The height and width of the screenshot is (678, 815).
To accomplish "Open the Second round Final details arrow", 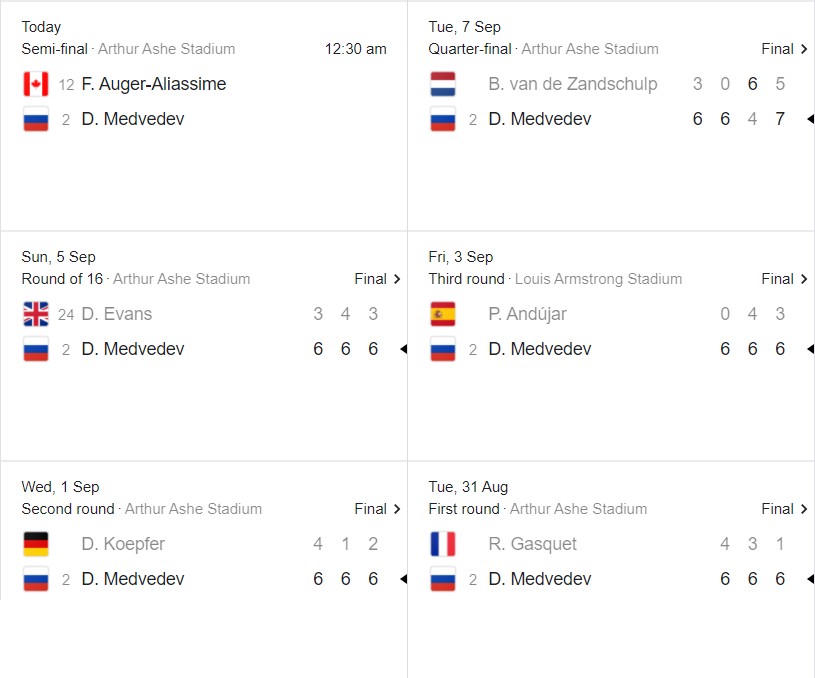I will (397, 508).
